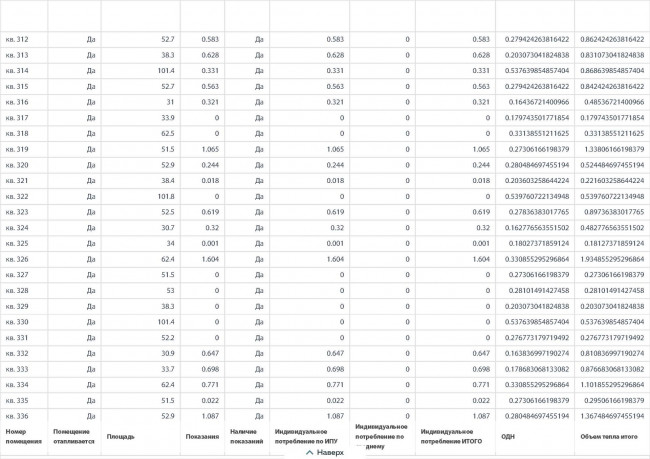
Task: Click area value 33.7 for кв. 333
Action: point(168,369)
